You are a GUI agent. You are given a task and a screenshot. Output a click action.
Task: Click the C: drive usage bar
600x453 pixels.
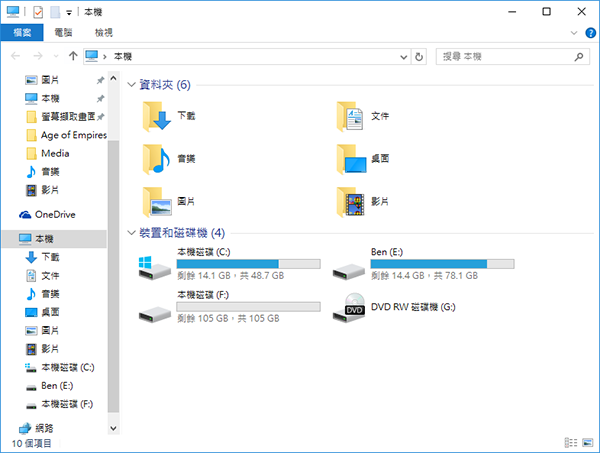click(248, 264)
